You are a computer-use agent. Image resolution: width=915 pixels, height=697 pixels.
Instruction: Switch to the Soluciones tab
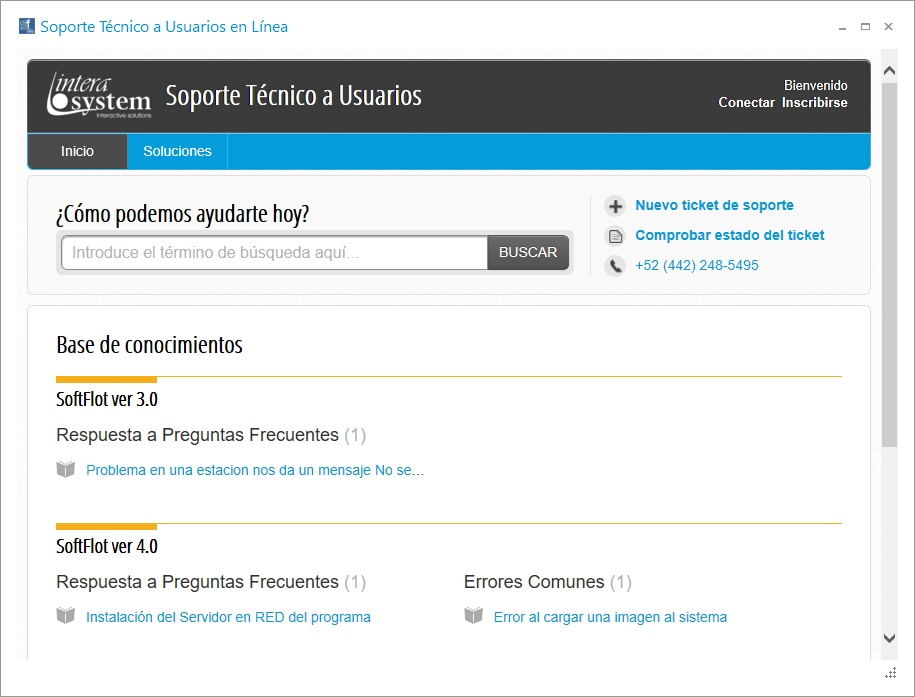(x=177, y=151)
